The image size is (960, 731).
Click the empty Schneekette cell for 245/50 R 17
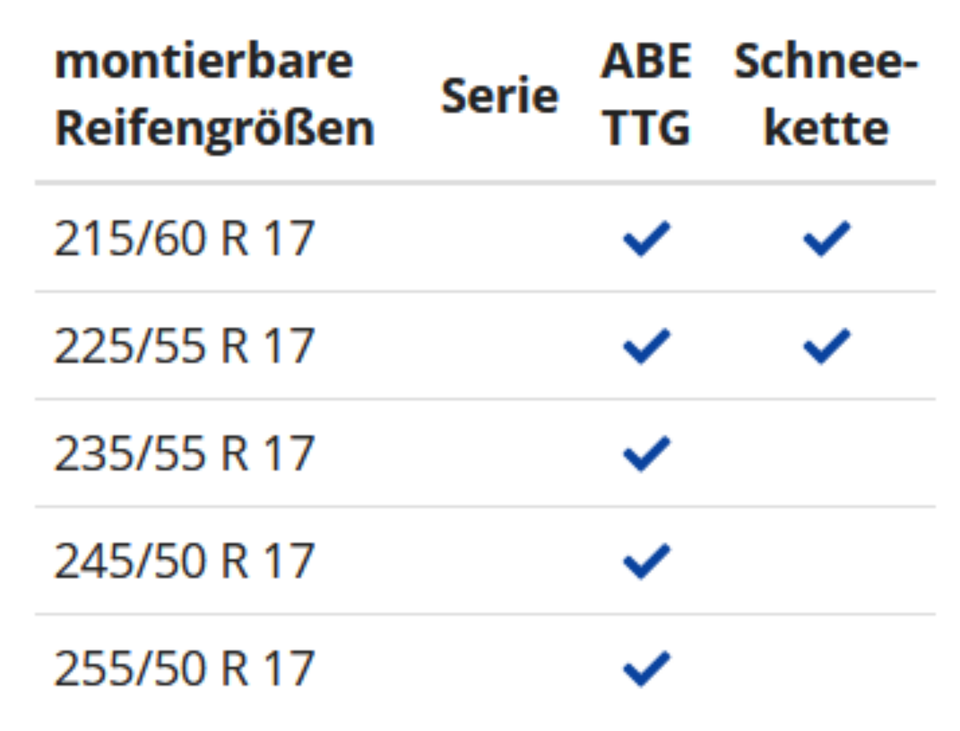click(x=826, y=561)
